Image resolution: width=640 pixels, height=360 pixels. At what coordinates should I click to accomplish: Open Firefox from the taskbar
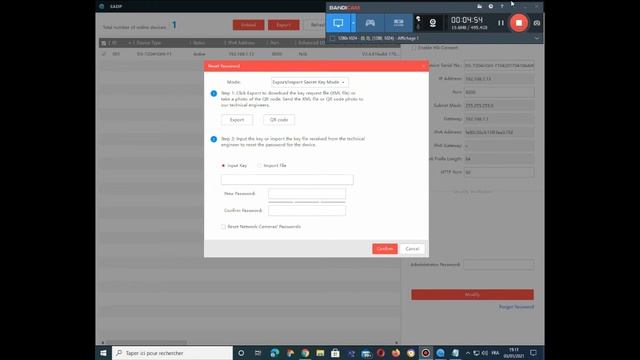[396, 353]
